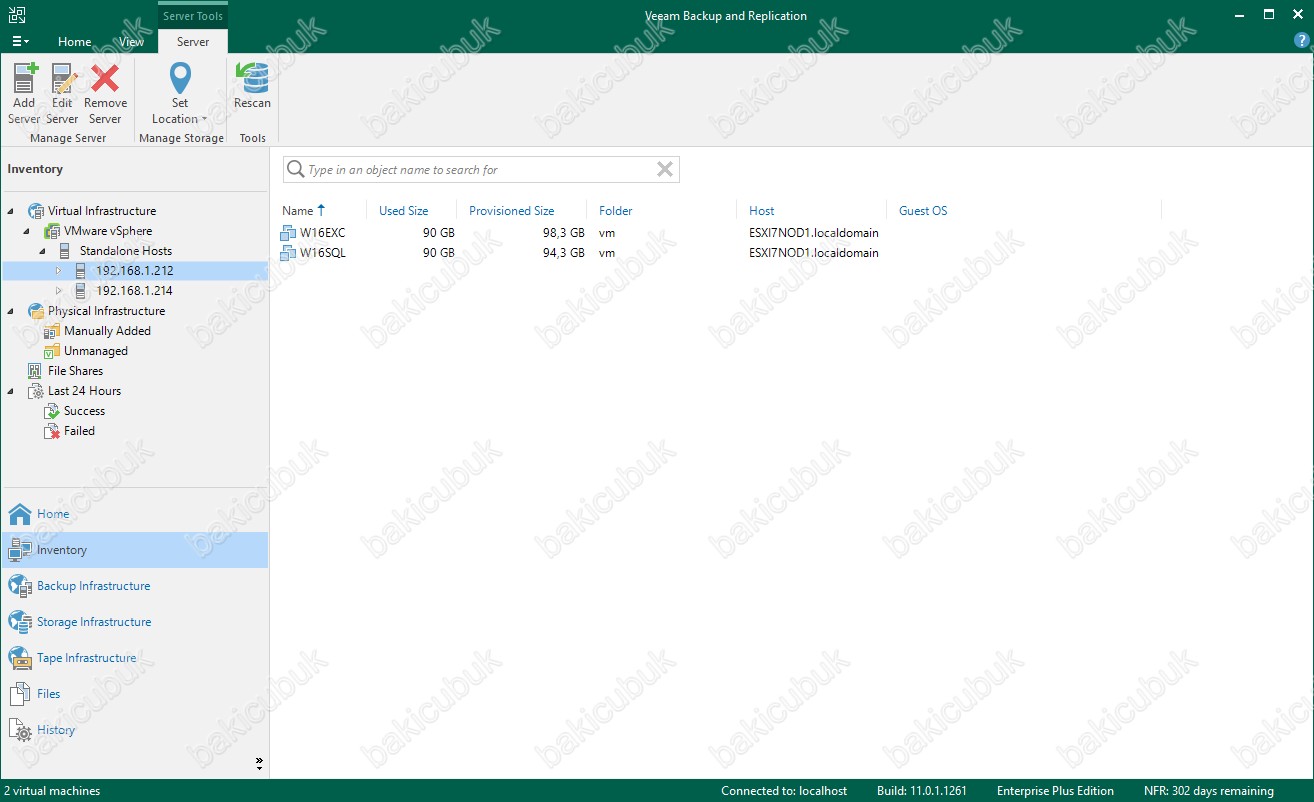Collapse the Virtual Infrastructure node

click(11, 211)
